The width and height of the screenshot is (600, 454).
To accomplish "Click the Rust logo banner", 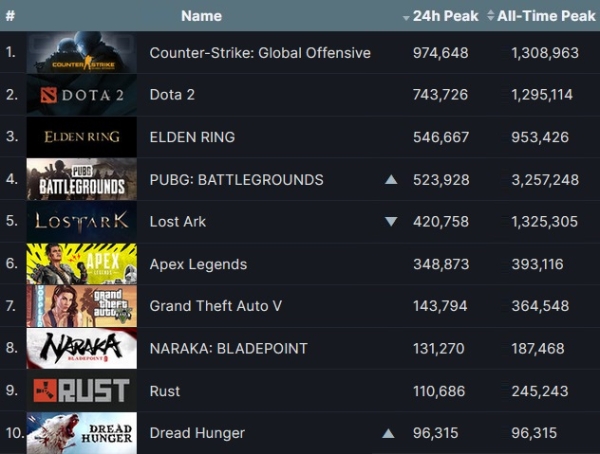I will point(82,390).
